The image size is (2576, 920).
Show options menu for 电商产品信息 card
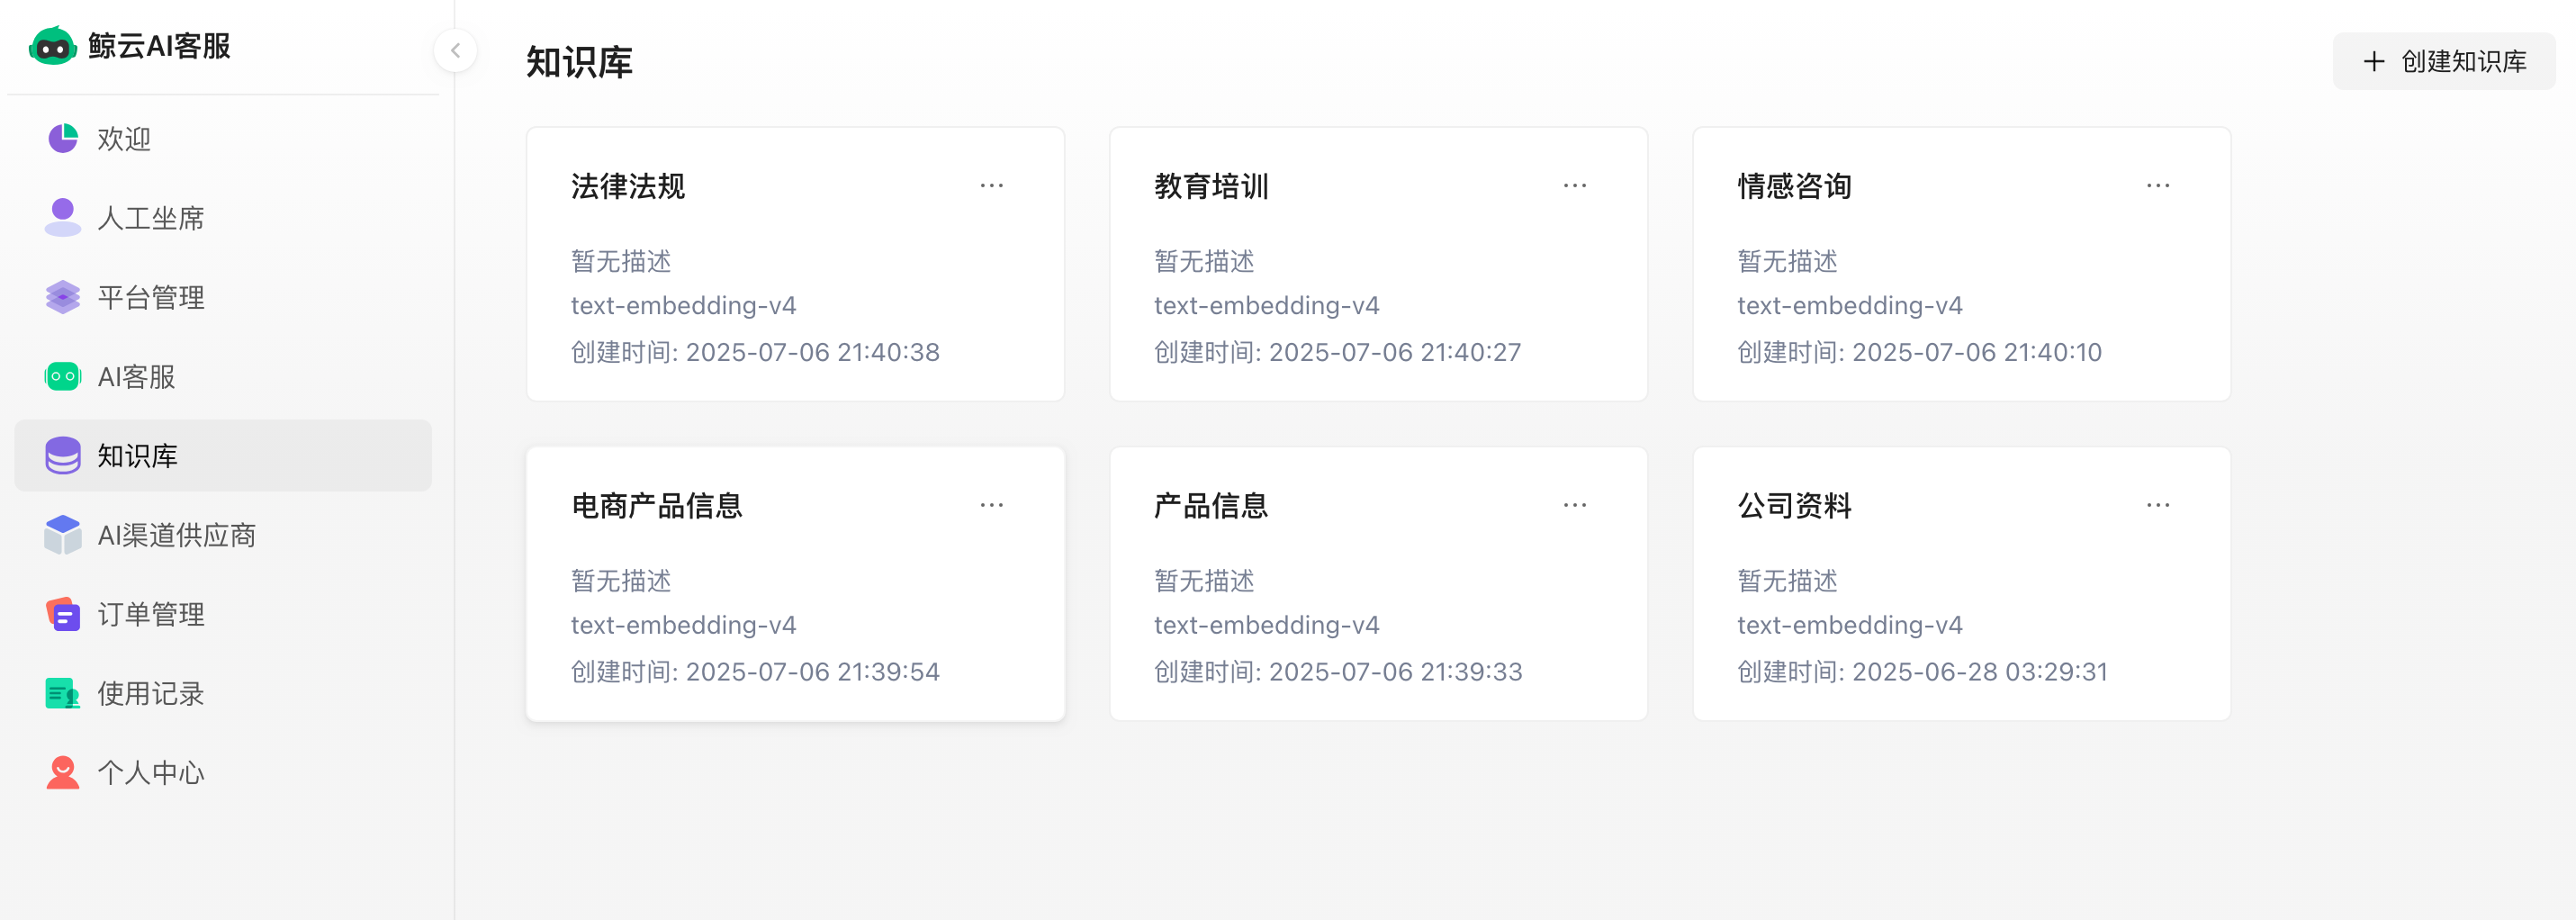point(991,505)
